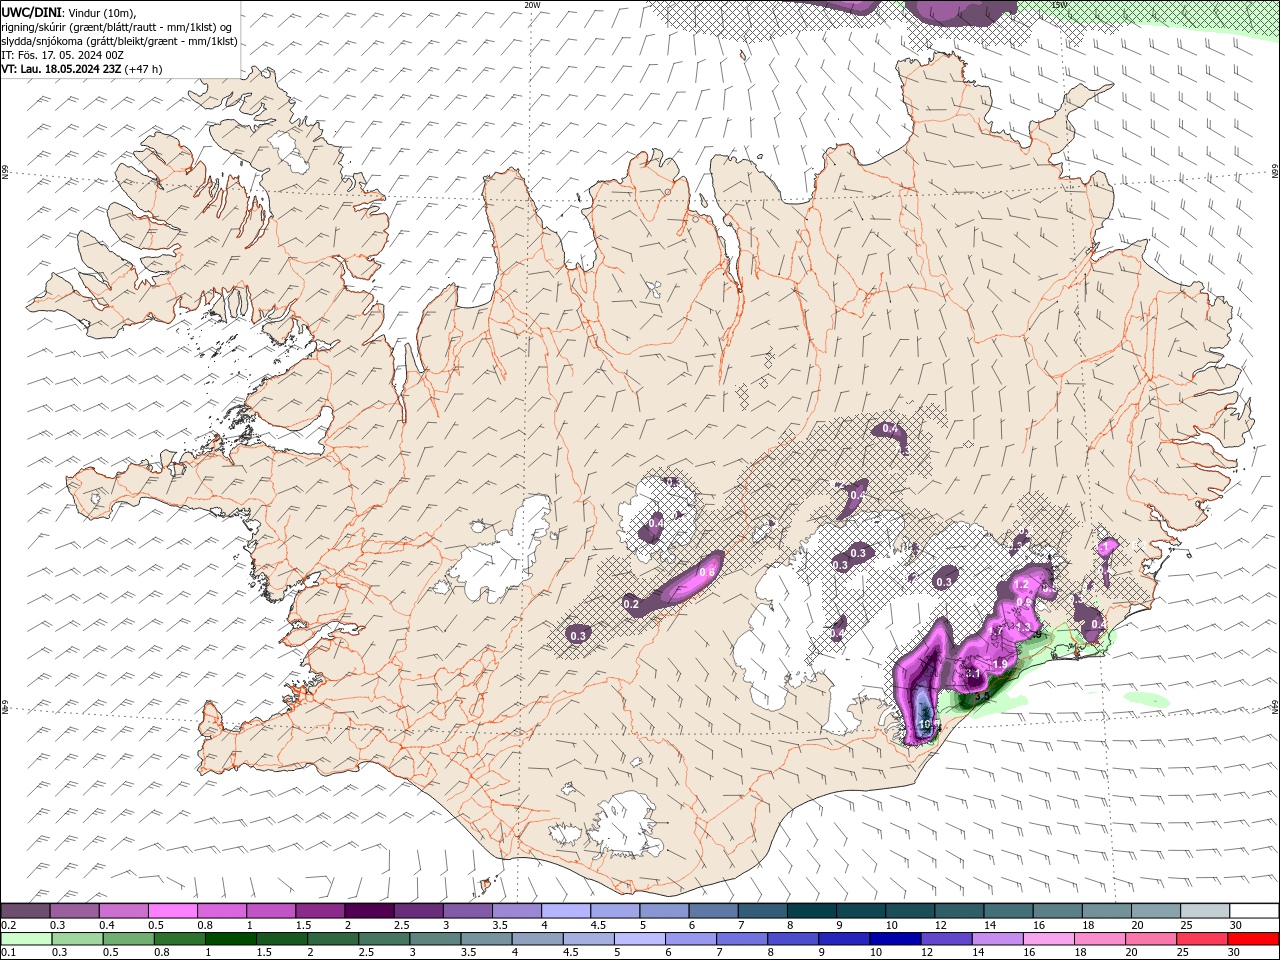Select the 16 light pink lower-row swatch

tap(1048, 939)
